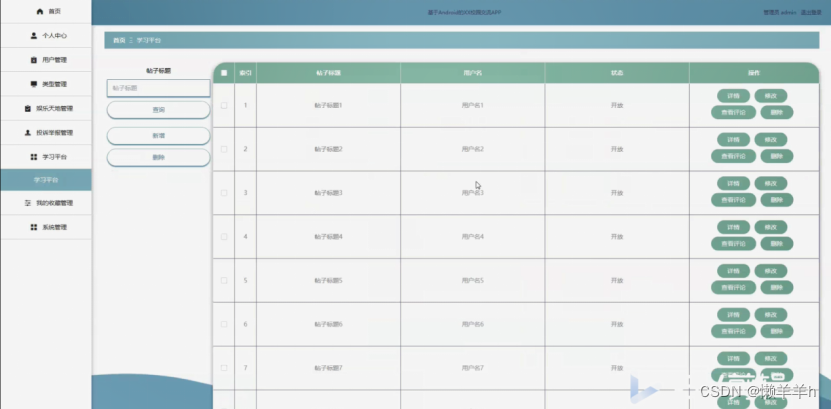Click 查看评论 for row 帖子标题5
Image resolution: width=831 pixels, height=409 pixels.
[x=733, y=287]
